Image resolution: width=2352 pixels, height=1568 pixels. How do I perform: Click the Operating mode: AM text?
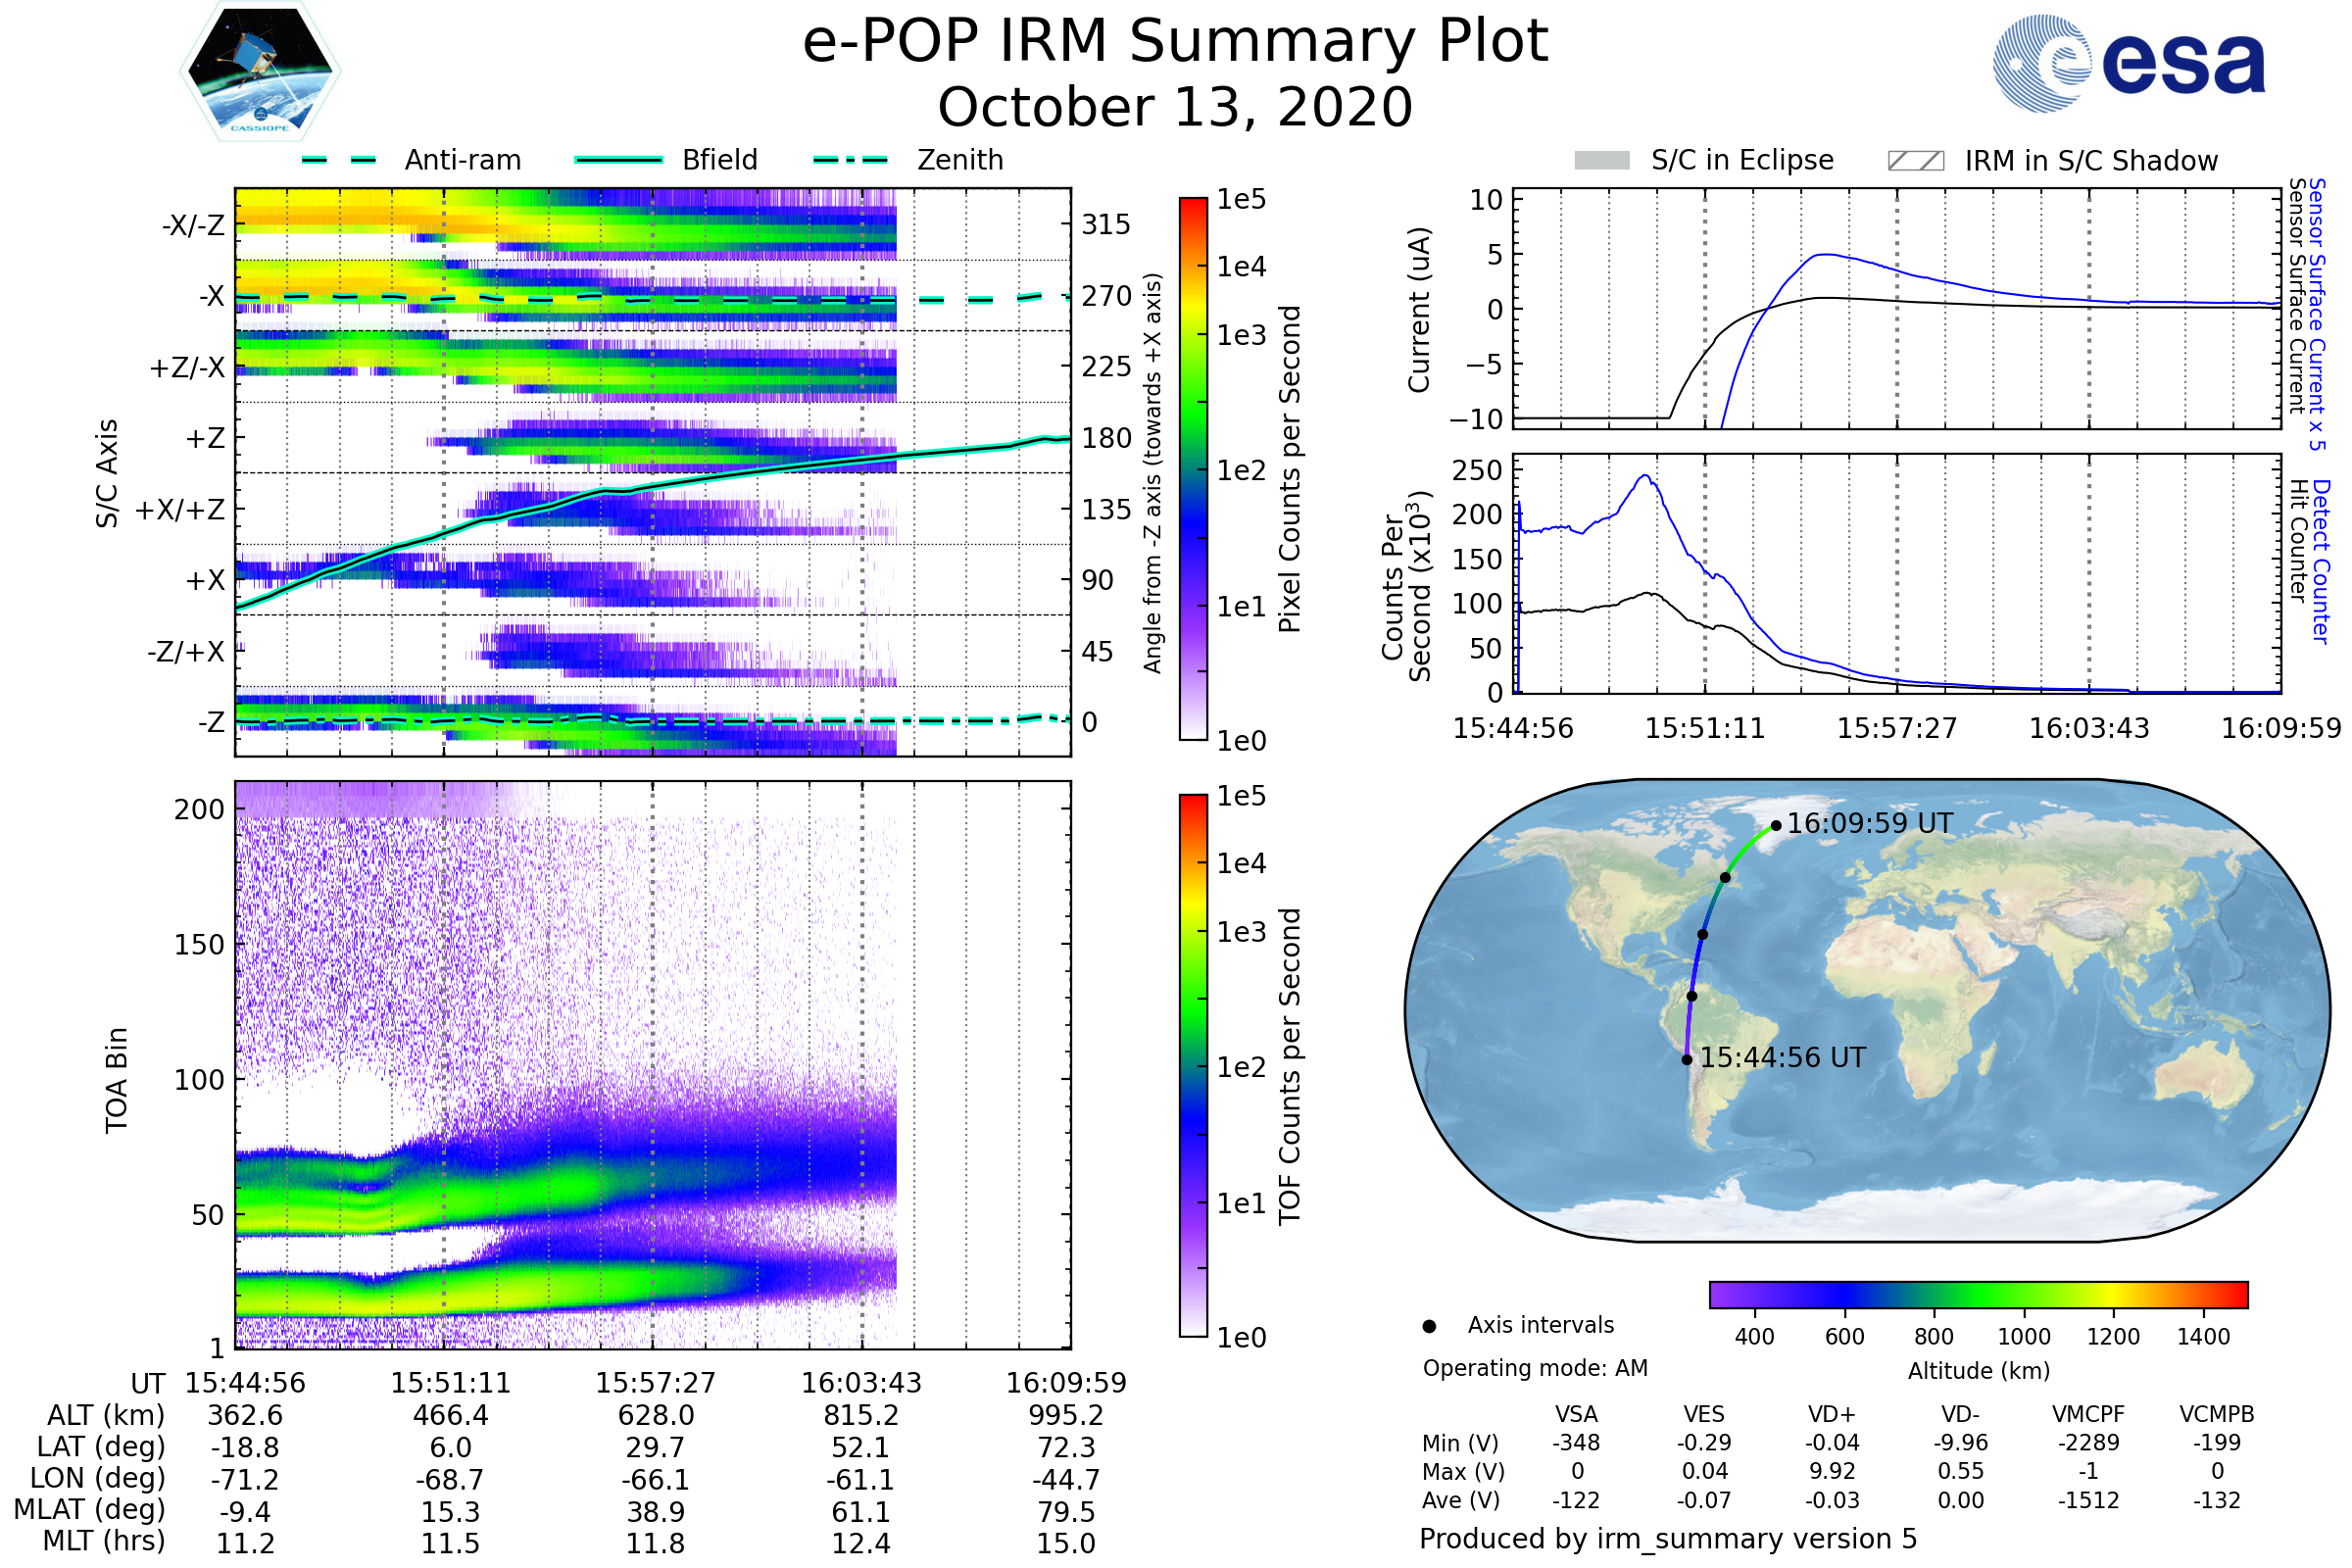1535,1368
